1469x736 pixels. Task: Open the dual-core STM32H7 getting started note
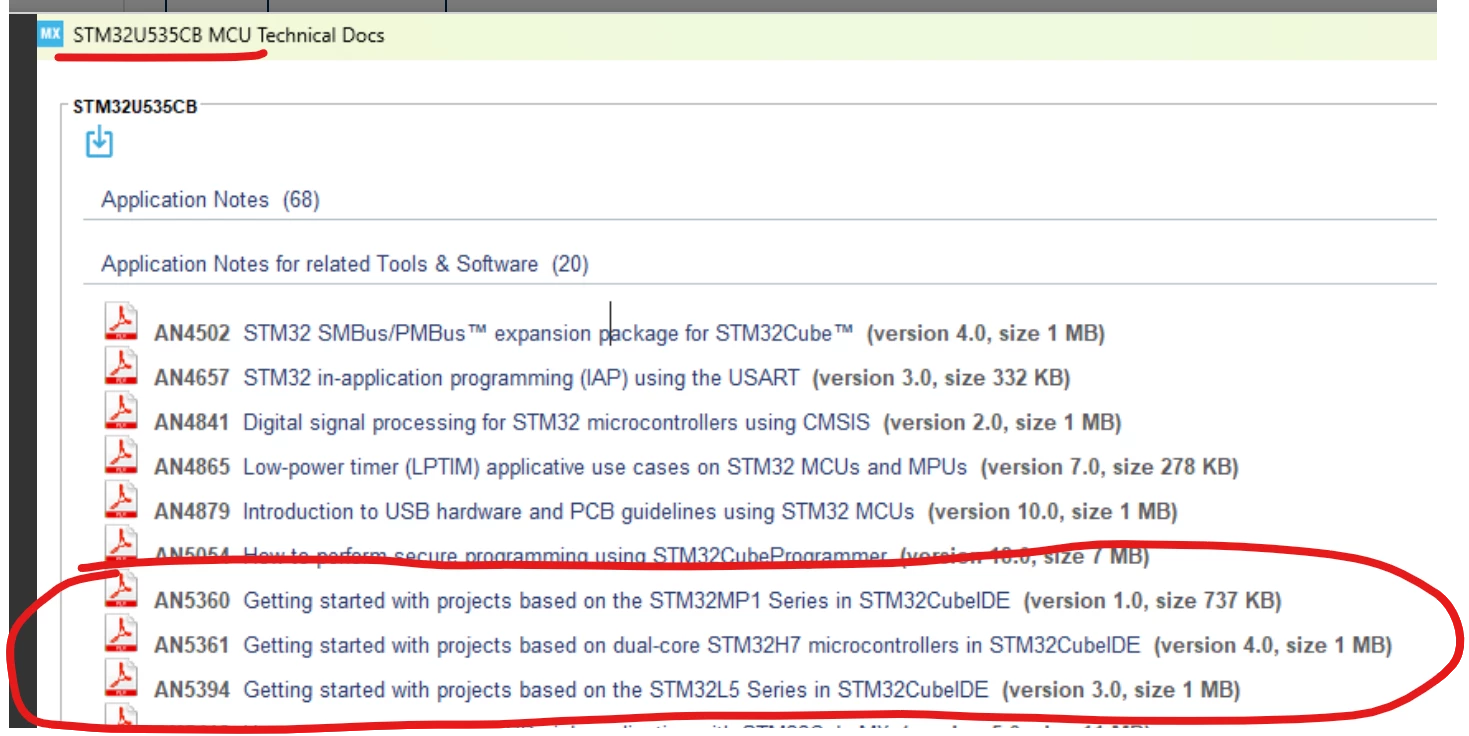click(x=692, y=645)
